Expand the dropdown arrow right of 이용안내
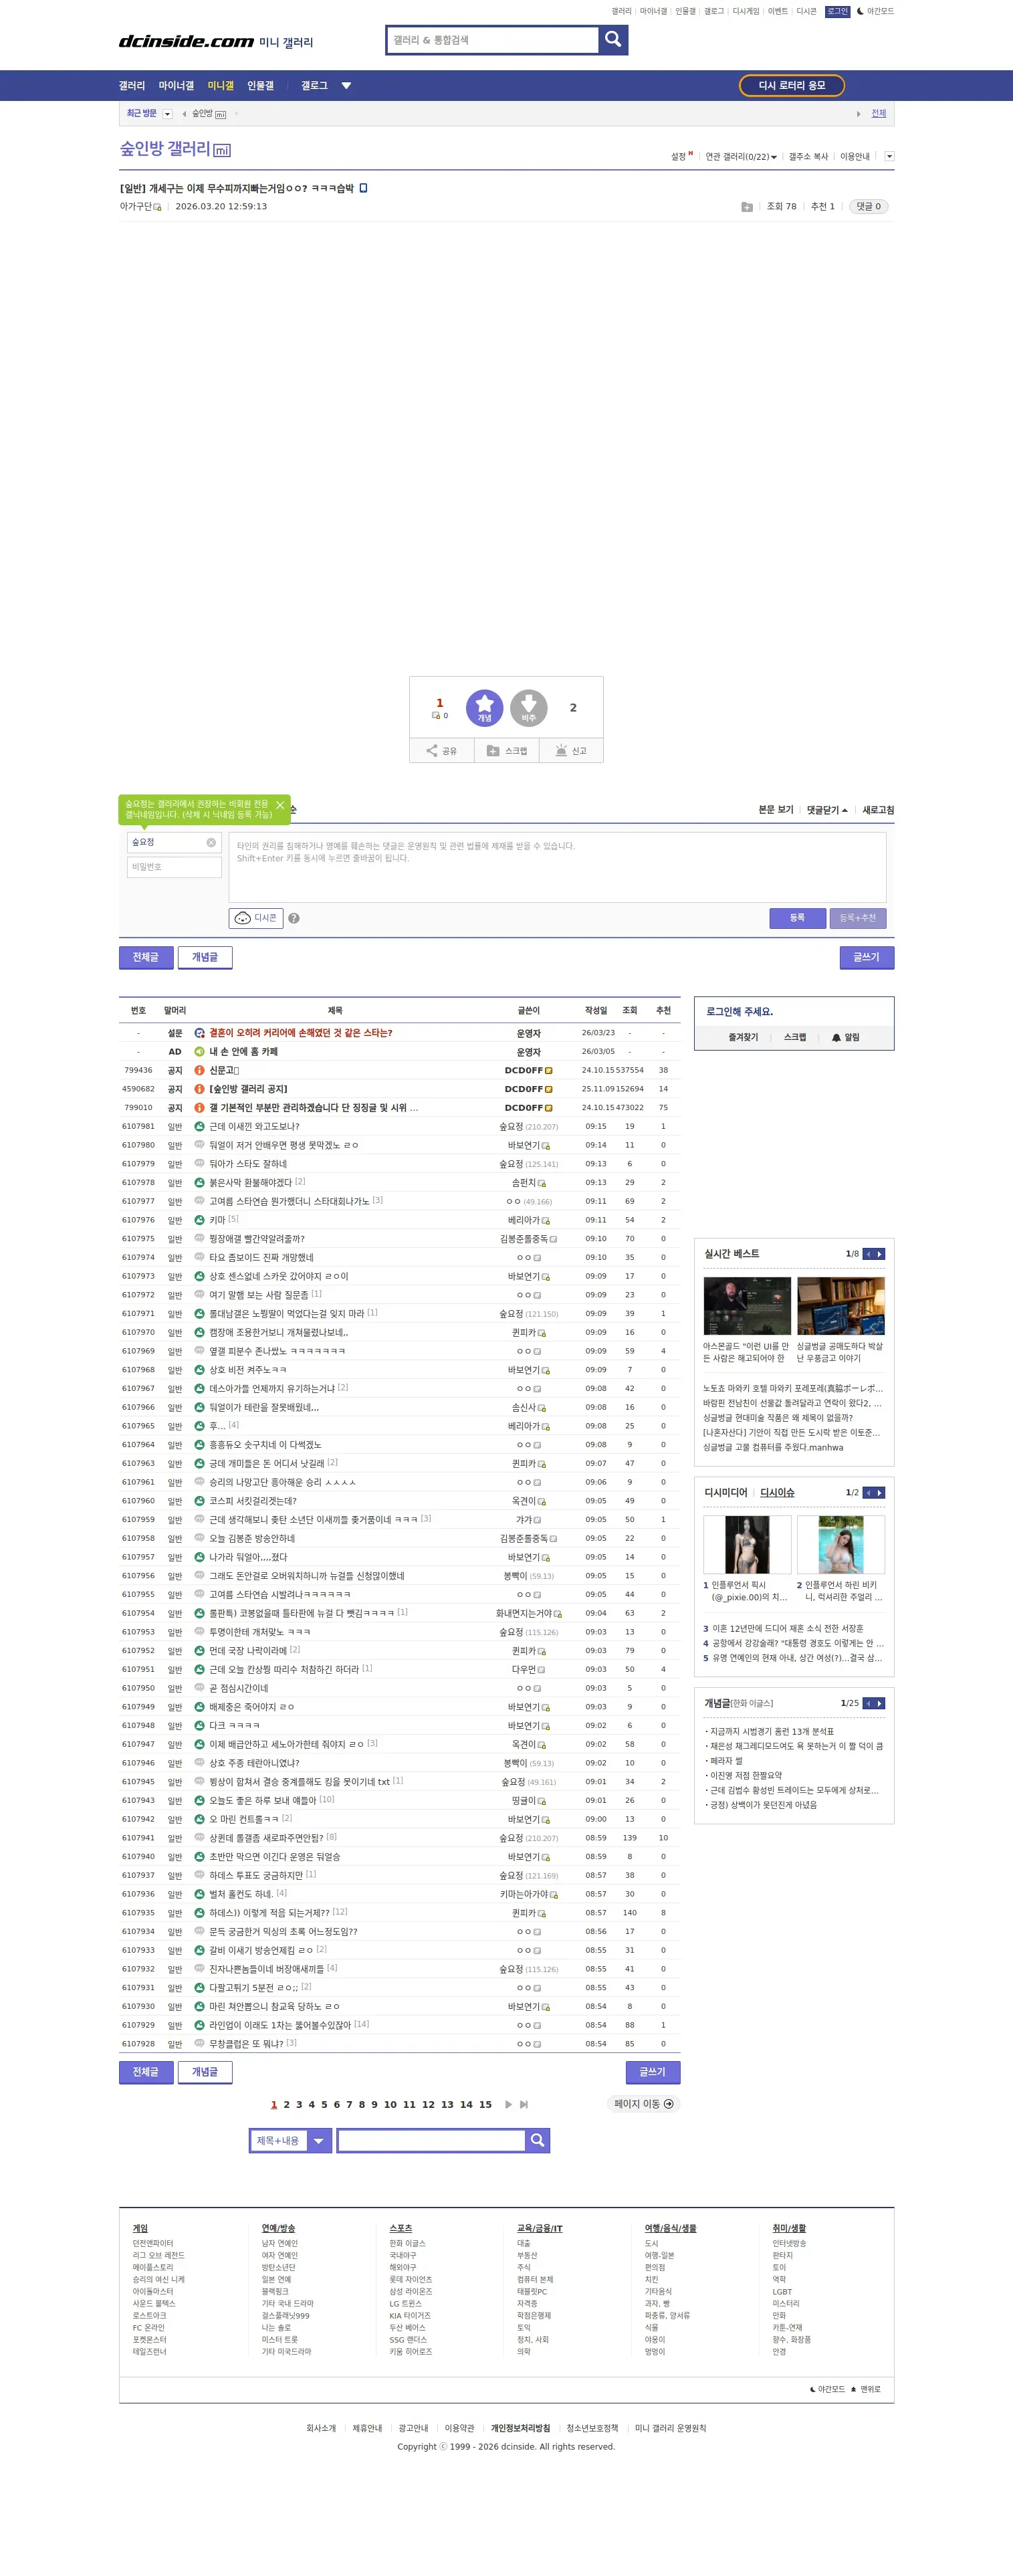The height and width of the screenshot is (2576, 1013). pyautogui.click(x=889, y=156)
